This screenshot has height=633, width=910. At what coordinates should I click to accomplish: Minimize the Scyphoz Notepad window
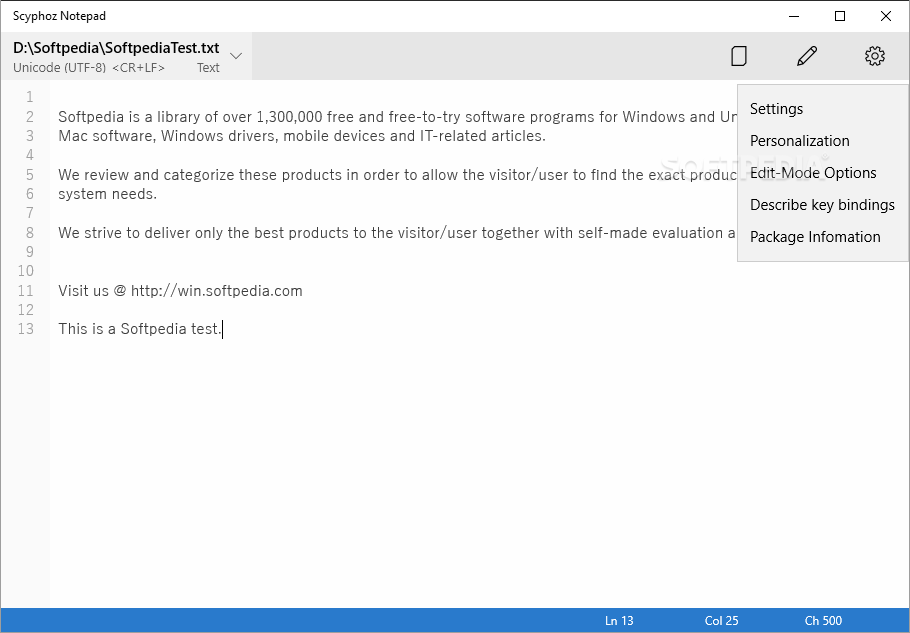tap(794, 16)
